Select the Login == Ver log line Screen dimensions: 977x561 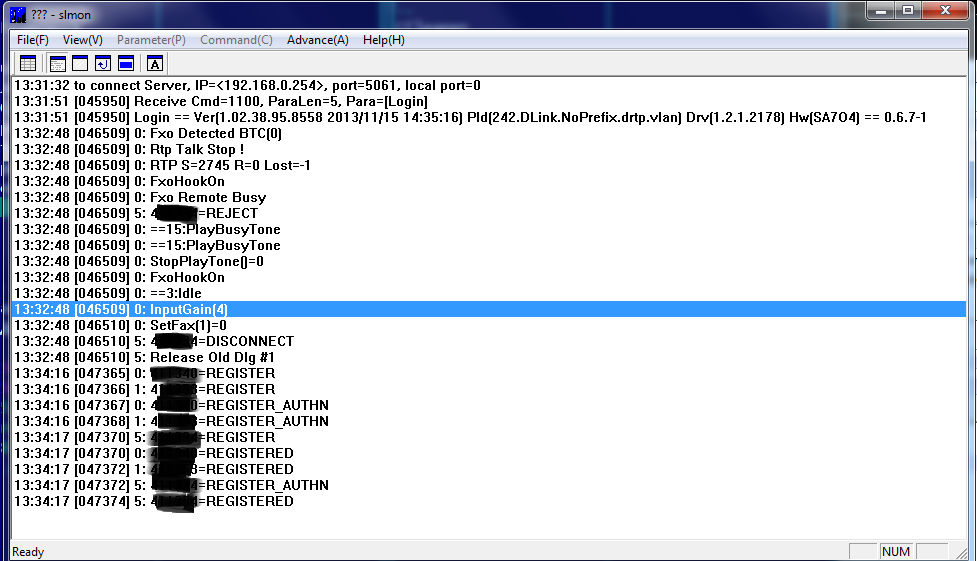[x=489, y=117]
